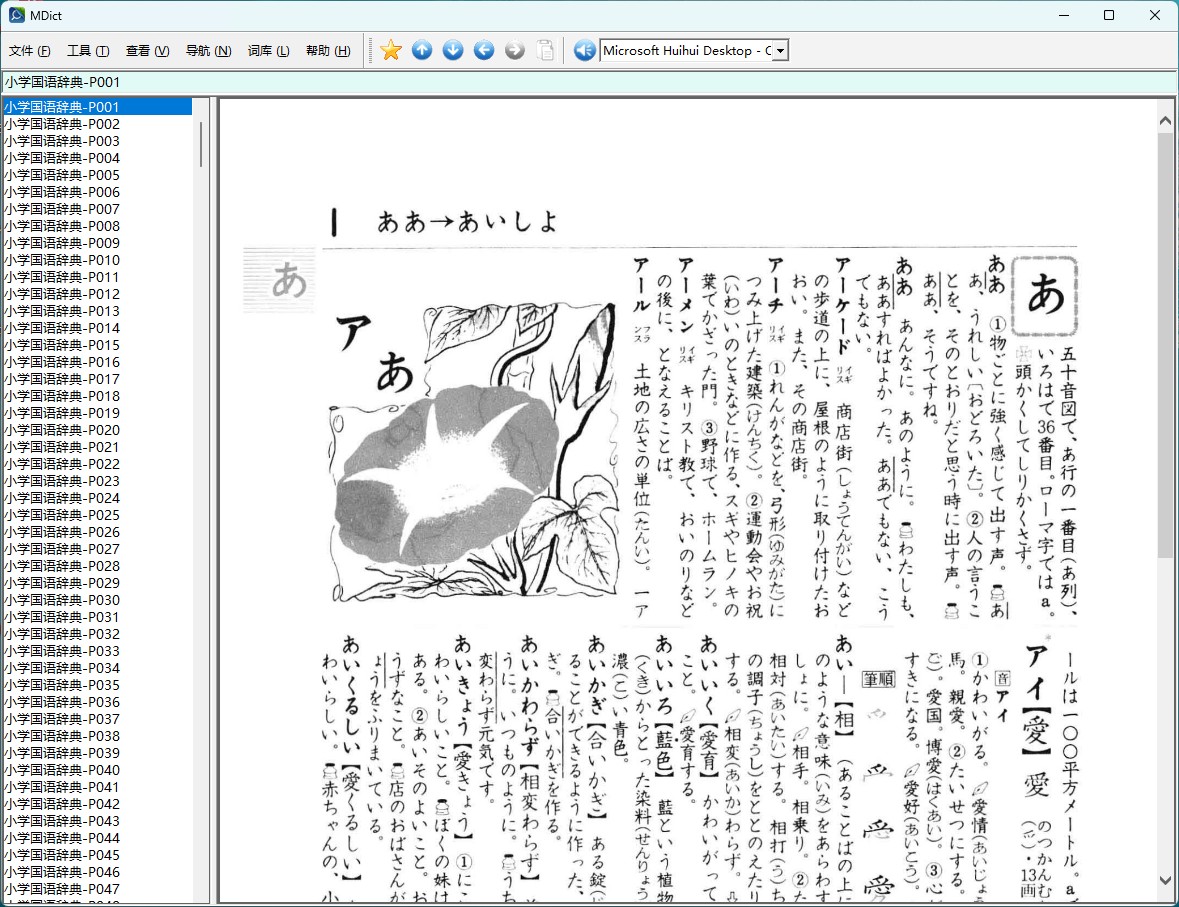Select entry 小学国语辞典-P042
This screenshot has width=1179, height=907.
(97, 804)
